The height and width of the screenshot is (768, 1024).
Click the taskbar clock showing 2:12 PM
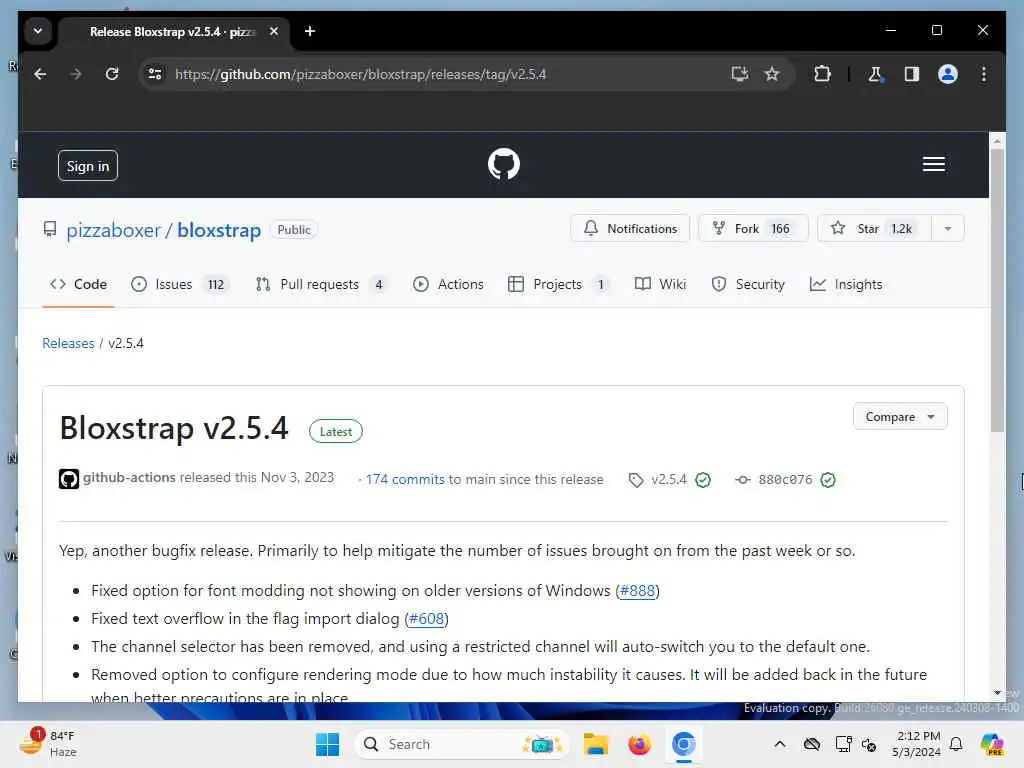pyautogui.click(x=917, y=744)
